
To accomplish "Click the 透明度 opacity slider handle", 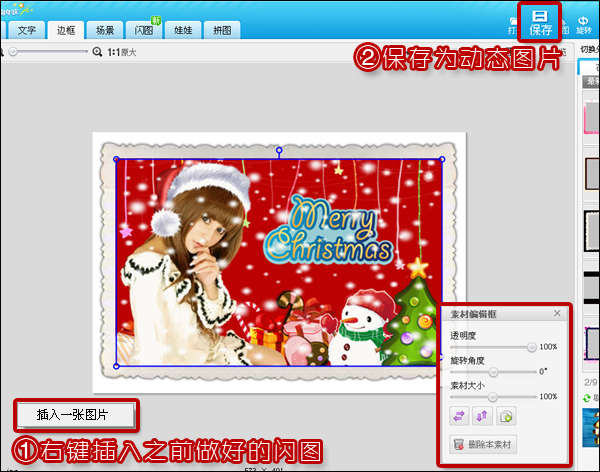I will tap(531, 346).
